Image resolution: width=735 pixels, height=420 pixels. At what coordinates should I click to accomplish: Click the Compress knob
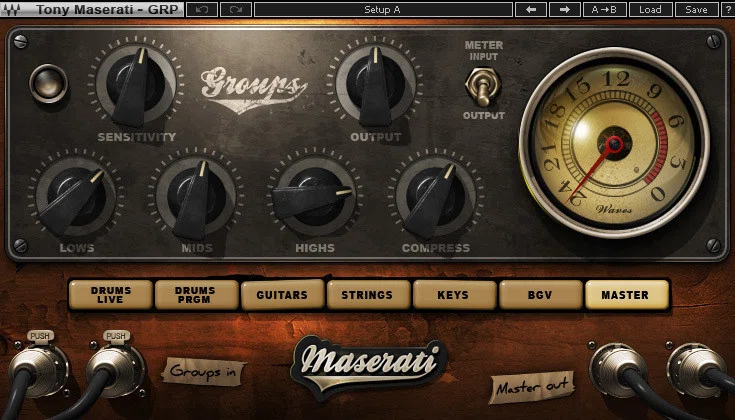tap(435, 196)
